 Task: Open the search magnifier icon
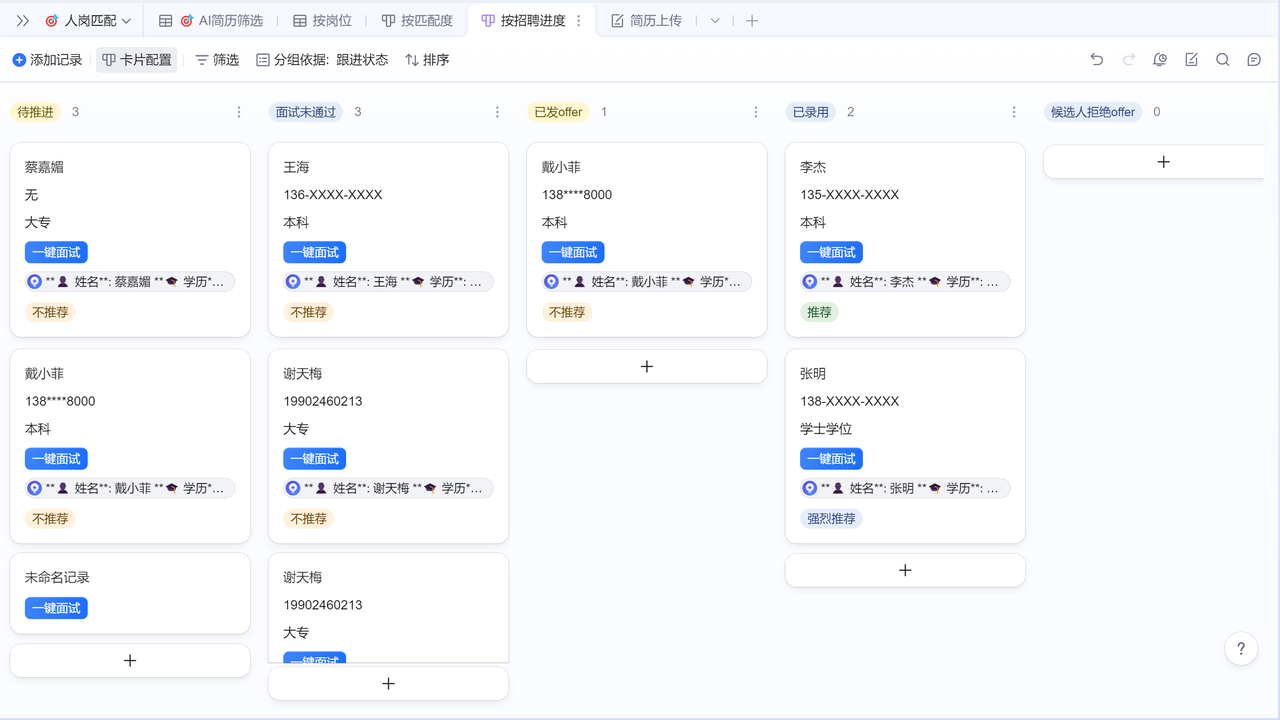pos(1222,60)
